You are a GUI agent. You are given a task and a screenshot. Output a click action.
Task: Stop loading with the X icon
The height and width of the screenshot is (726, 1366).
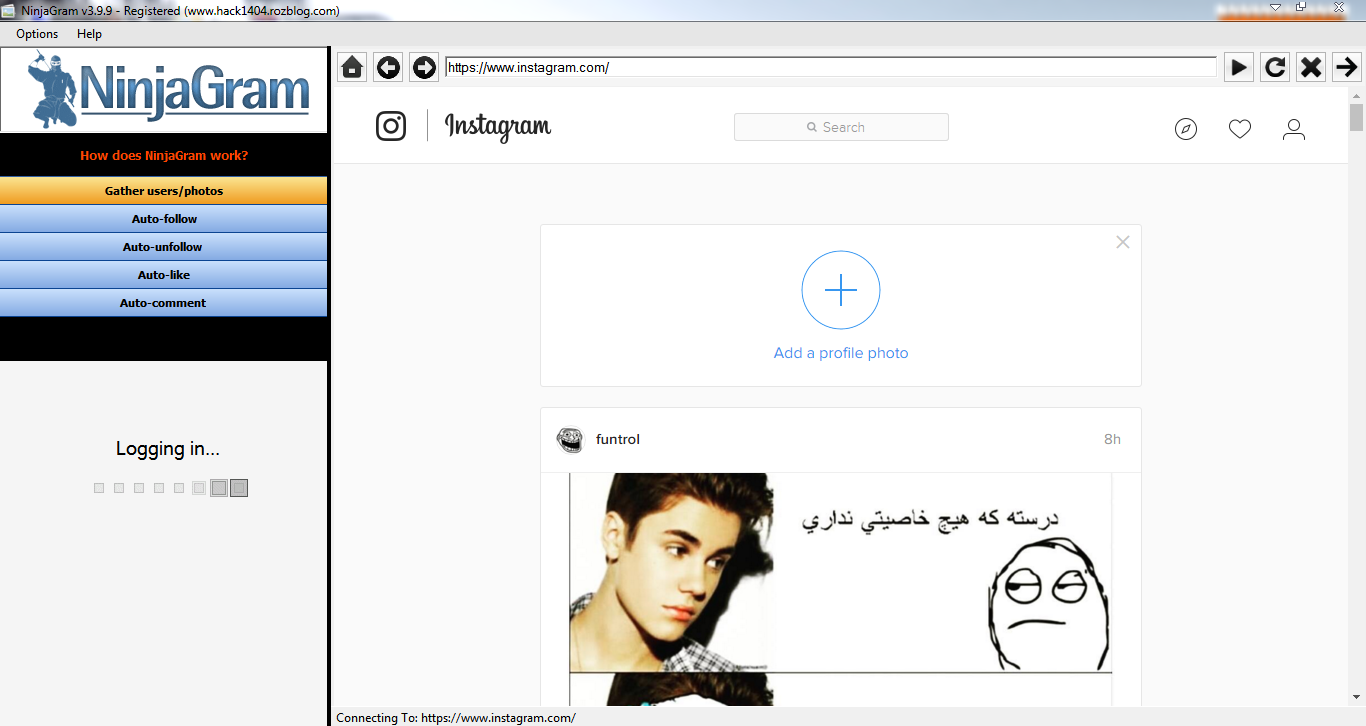[1311, 67]
